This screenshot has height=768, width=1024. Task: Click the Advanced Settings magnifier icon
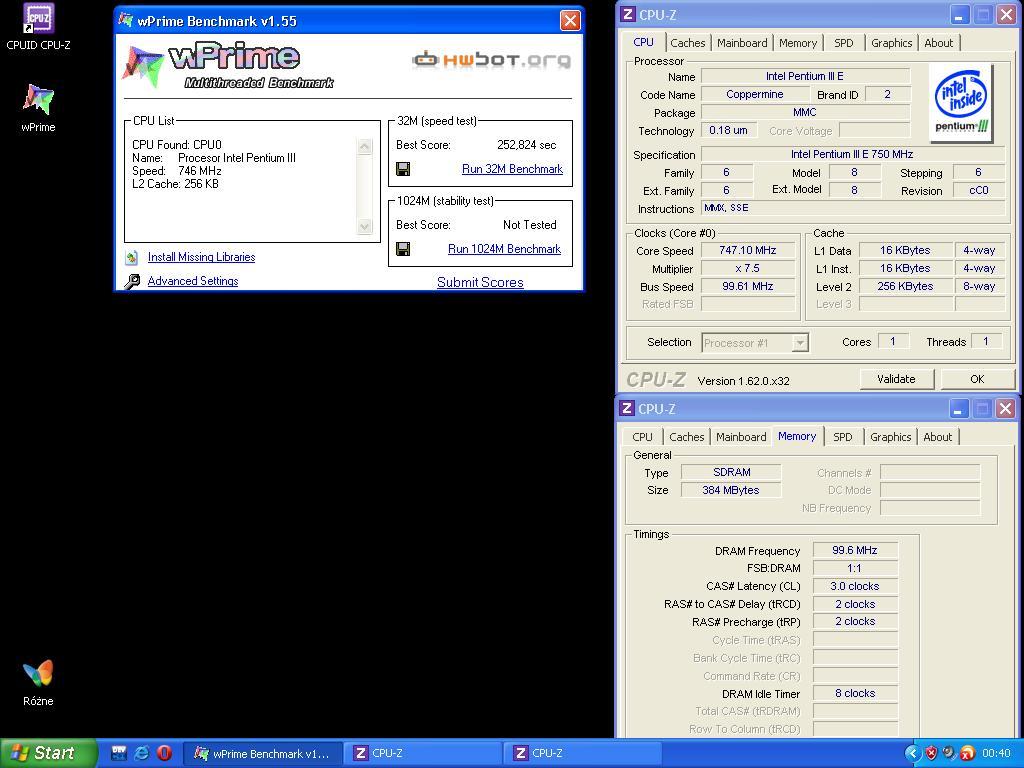[132, 281]
